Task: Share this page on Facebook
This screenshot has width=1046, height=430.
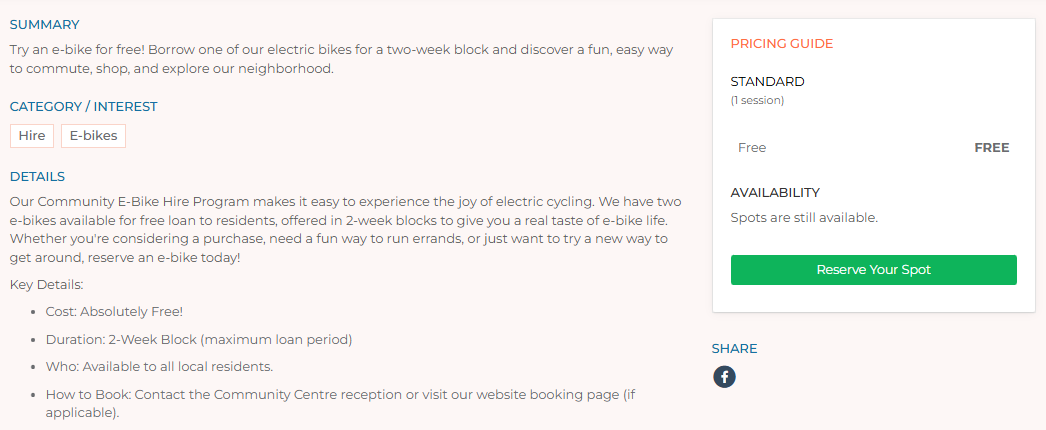Action: click(724, 377)
